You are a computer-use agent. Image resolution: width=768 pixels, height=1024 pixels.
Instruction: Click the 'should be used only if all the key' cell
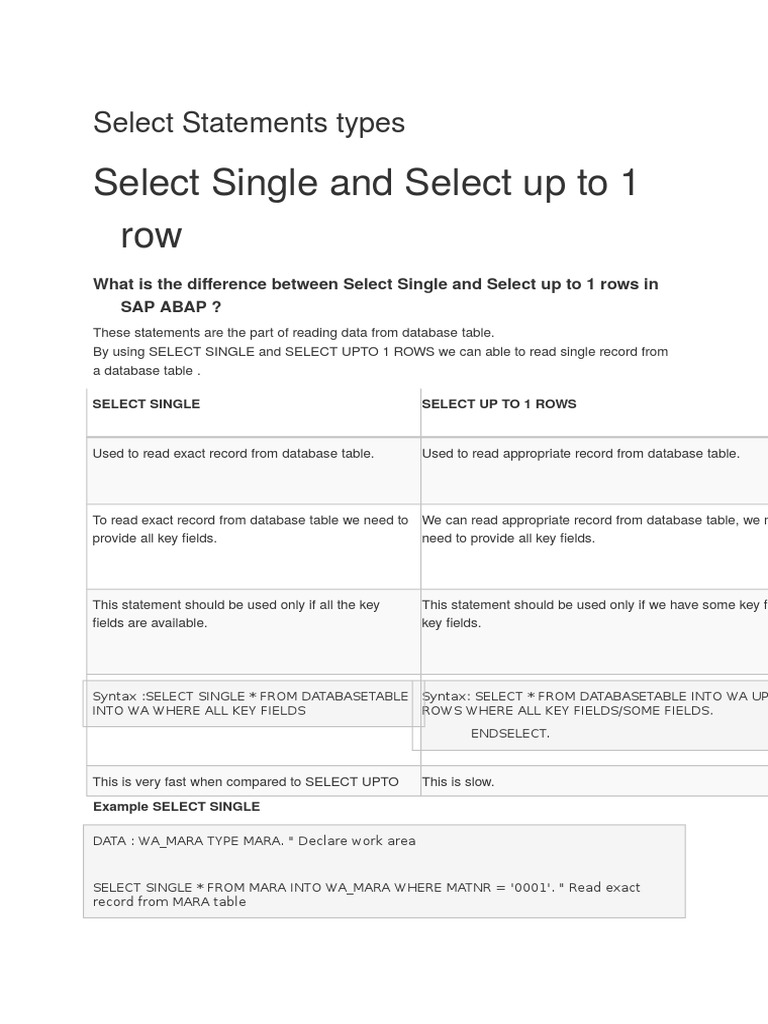(x=236, y=614)
